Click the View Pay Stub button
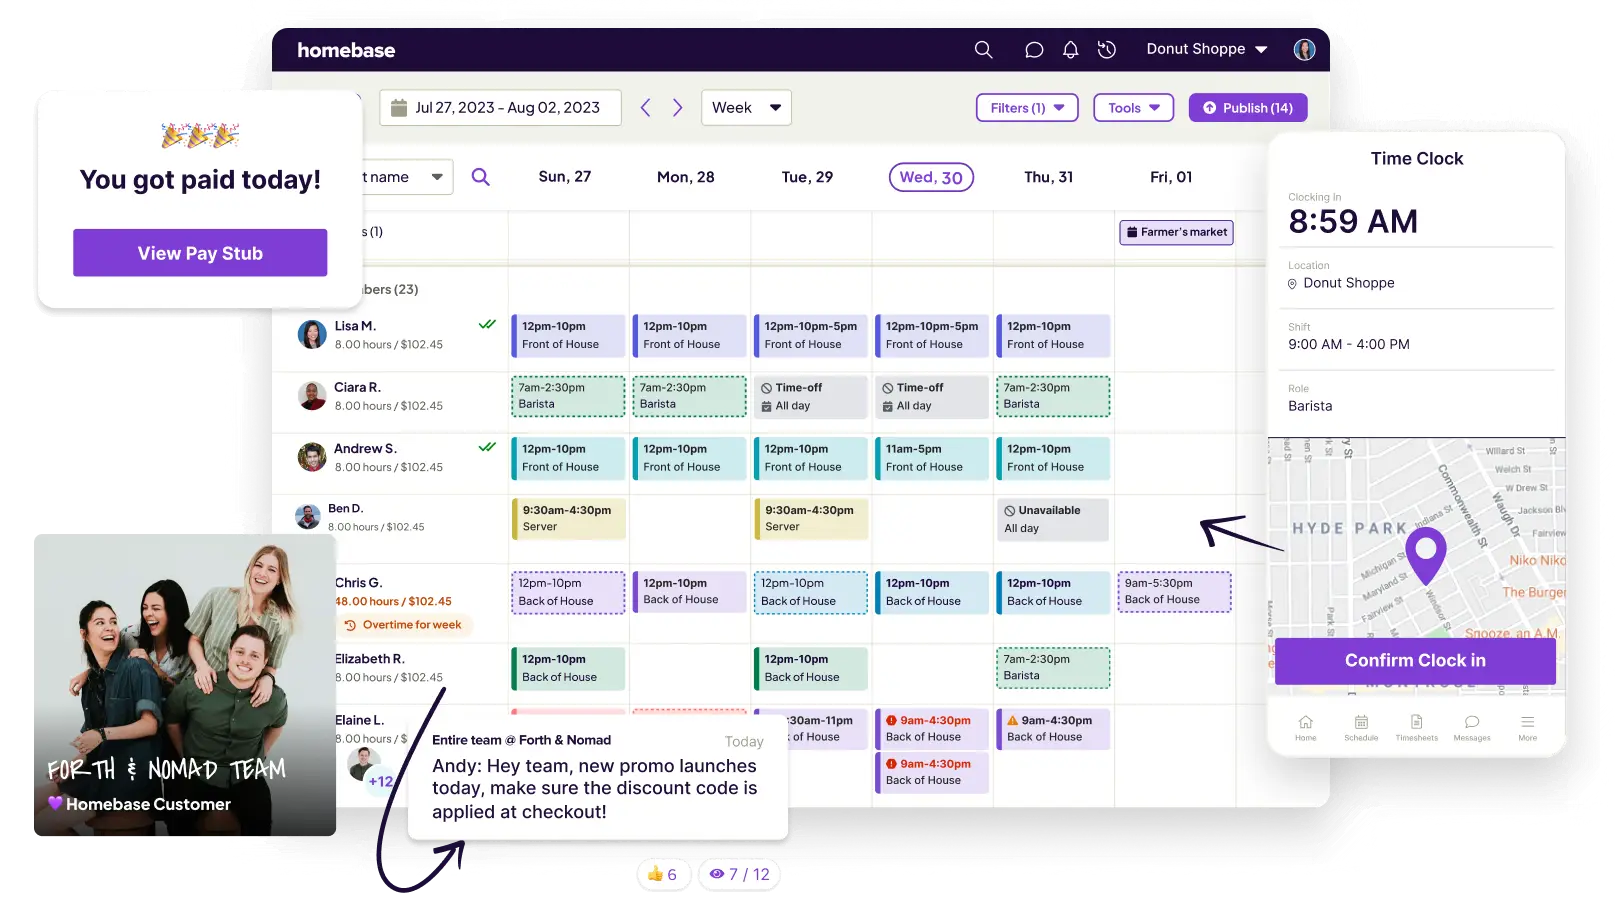Screen dimensions: 1617x914 coord(200,253)
